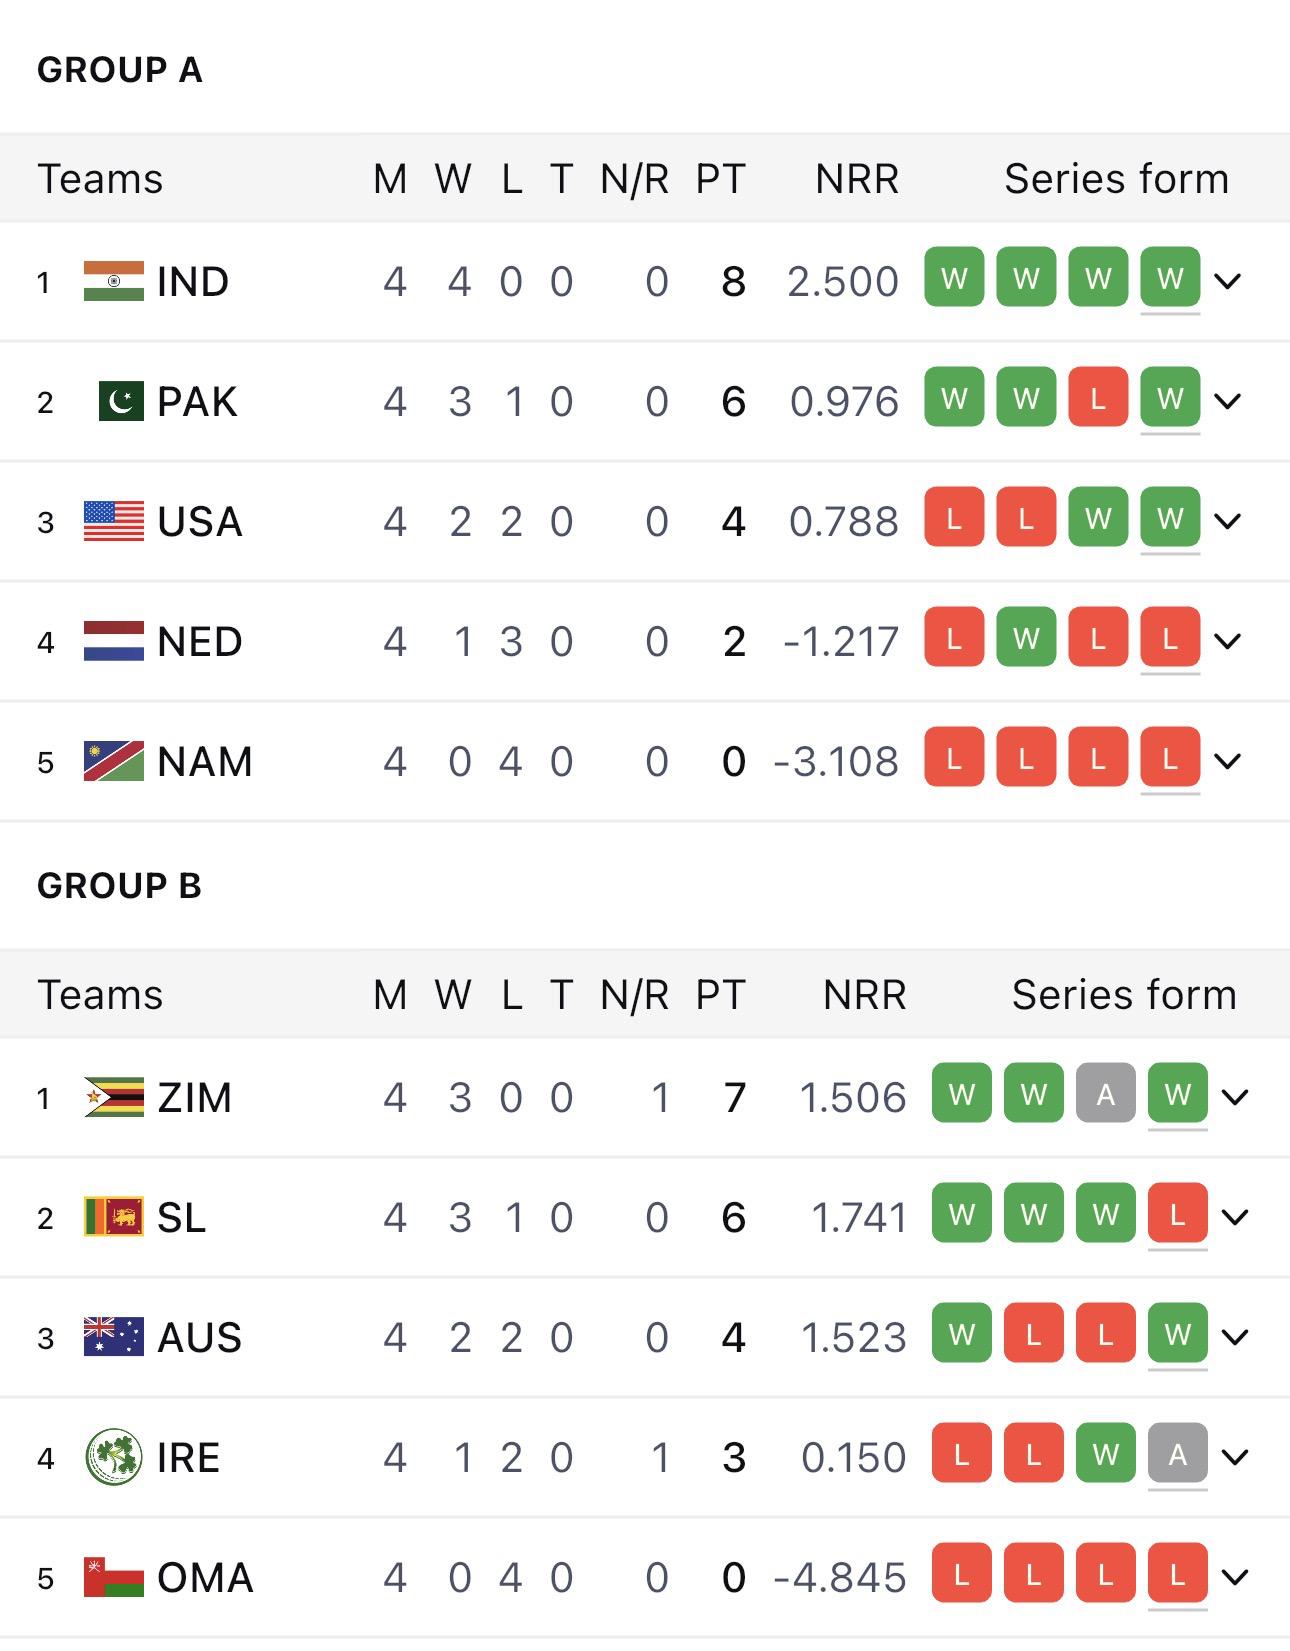Click the NRR header in Group A
This screenshot has height=1651, width=1290.
[857, 179]
